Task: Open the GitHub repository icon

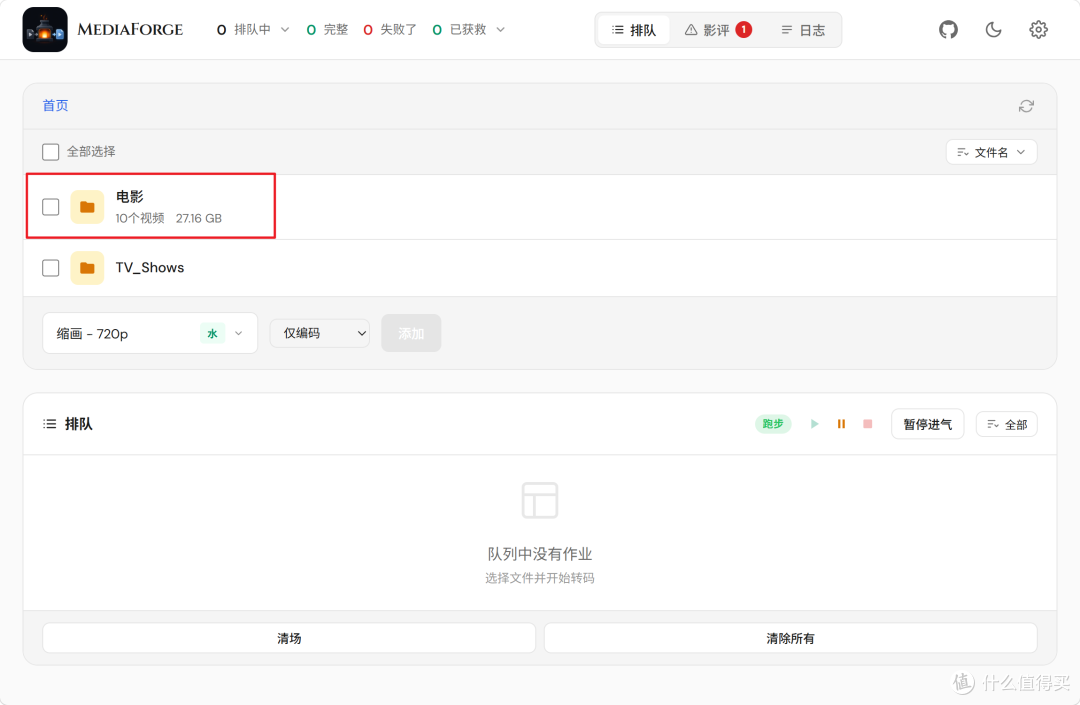Action: tap(948, 30)
